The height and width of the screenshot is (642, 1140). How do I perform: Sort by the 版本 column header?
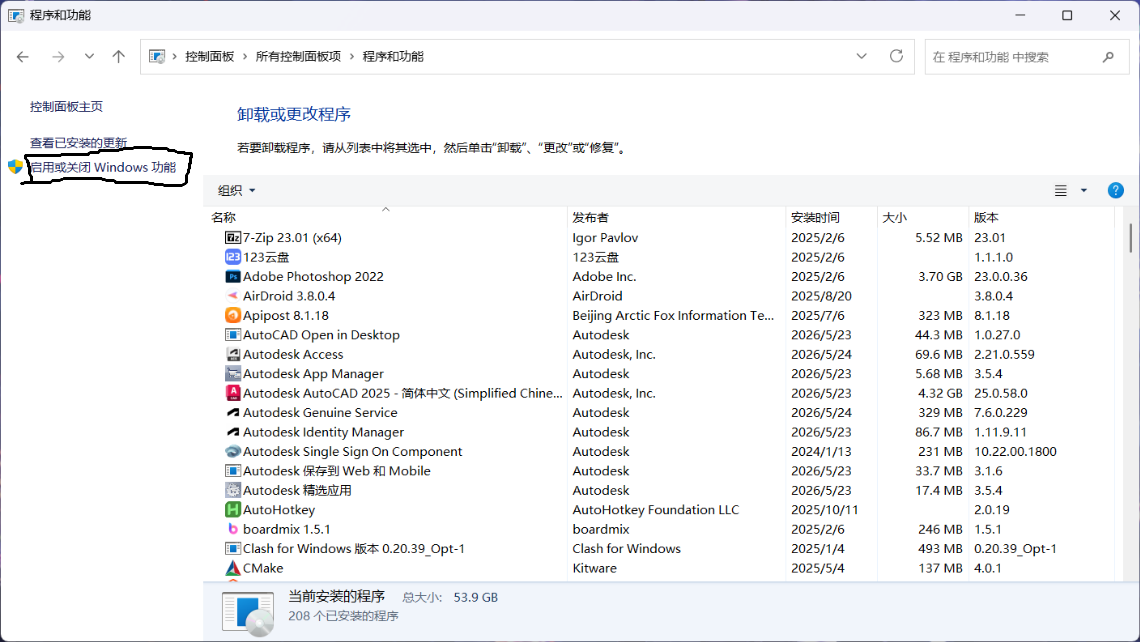[x=1041, y=217]
